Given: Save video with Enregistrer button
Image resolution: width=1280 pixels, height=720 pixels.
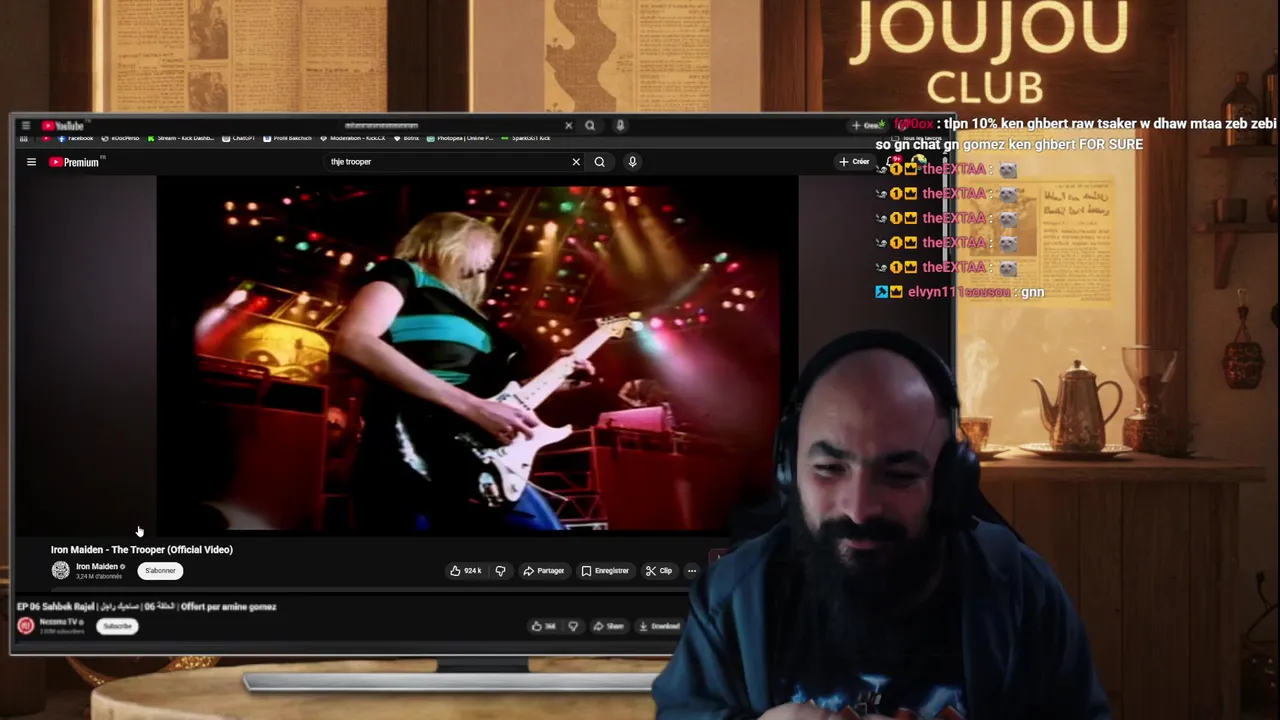Looking at the screenshot, I should point(605,571).
